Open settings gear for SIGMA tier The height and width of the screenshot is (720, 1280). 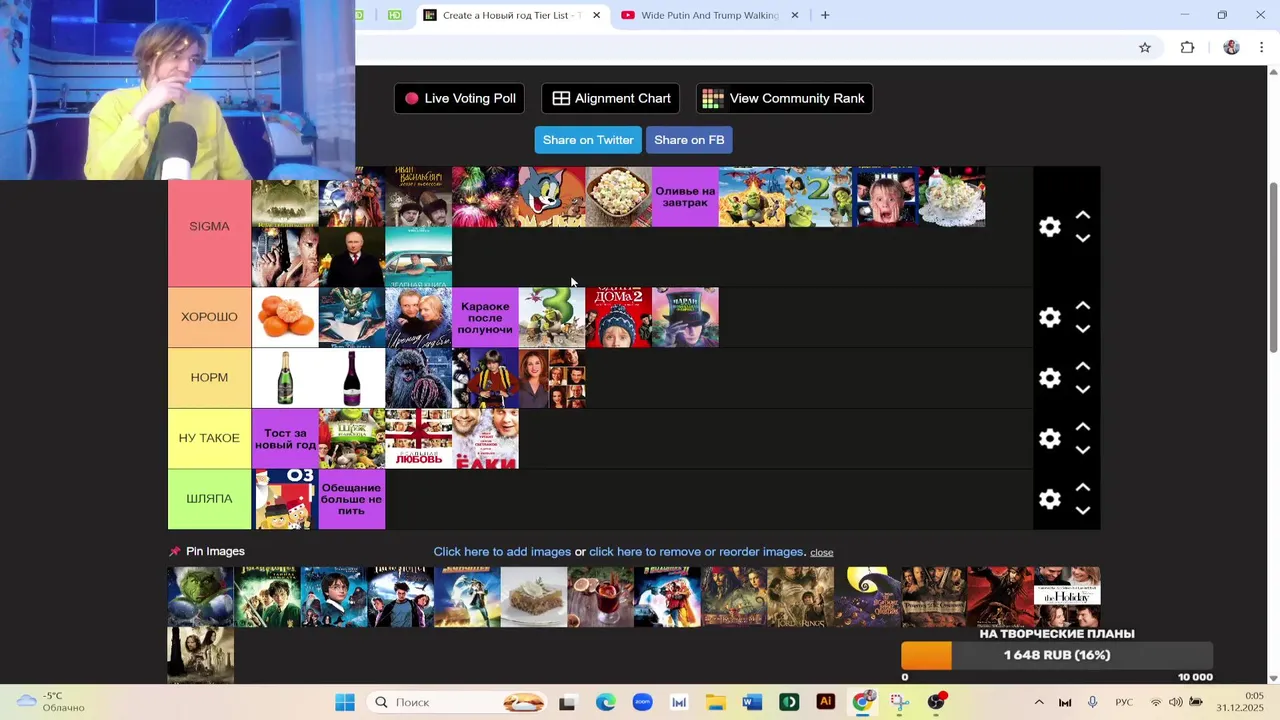click(x=1049, y=227)
